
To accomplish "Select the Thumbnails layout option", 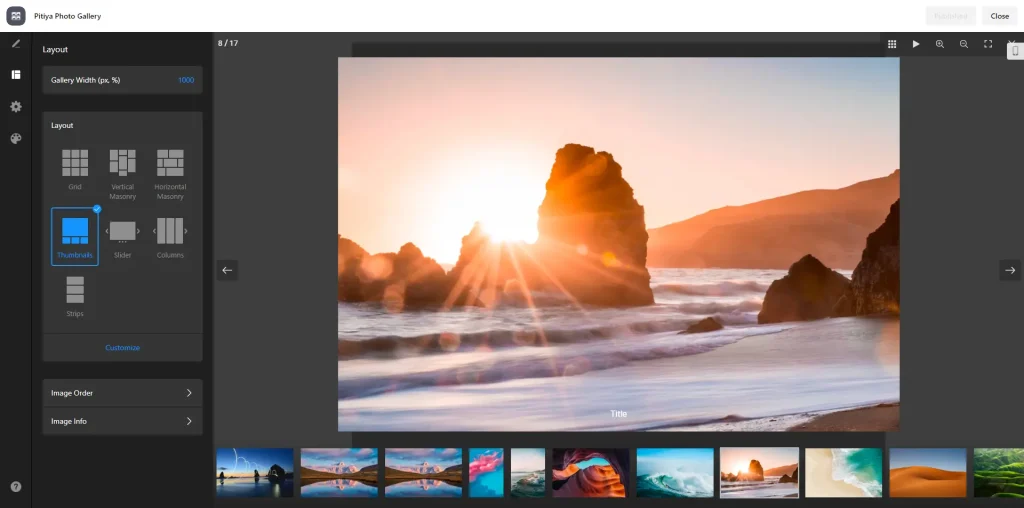I will click(75, 236).
